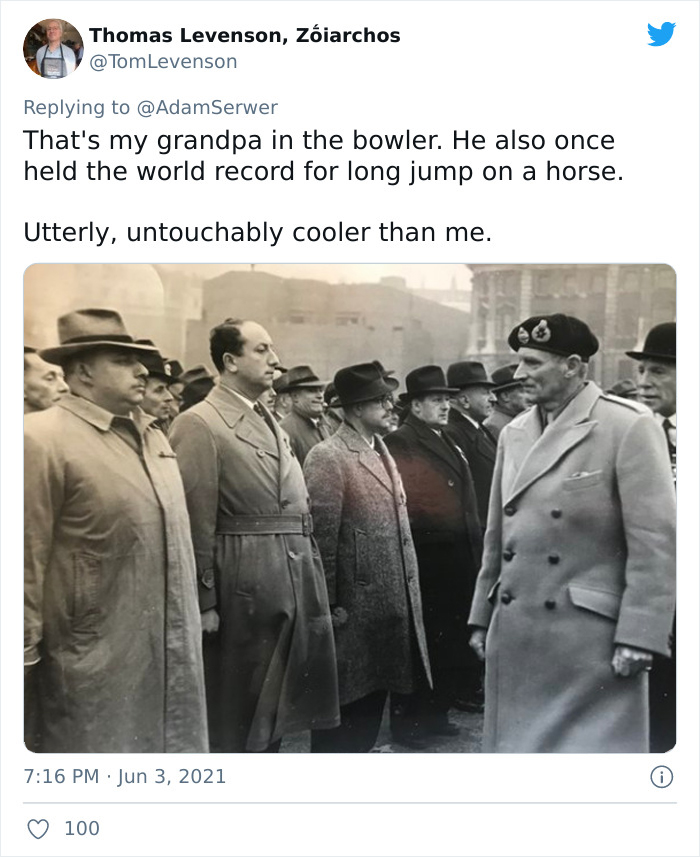Click the heart icon to like the tweet
This screenshot has width=700, height=857.
[39, 828]
